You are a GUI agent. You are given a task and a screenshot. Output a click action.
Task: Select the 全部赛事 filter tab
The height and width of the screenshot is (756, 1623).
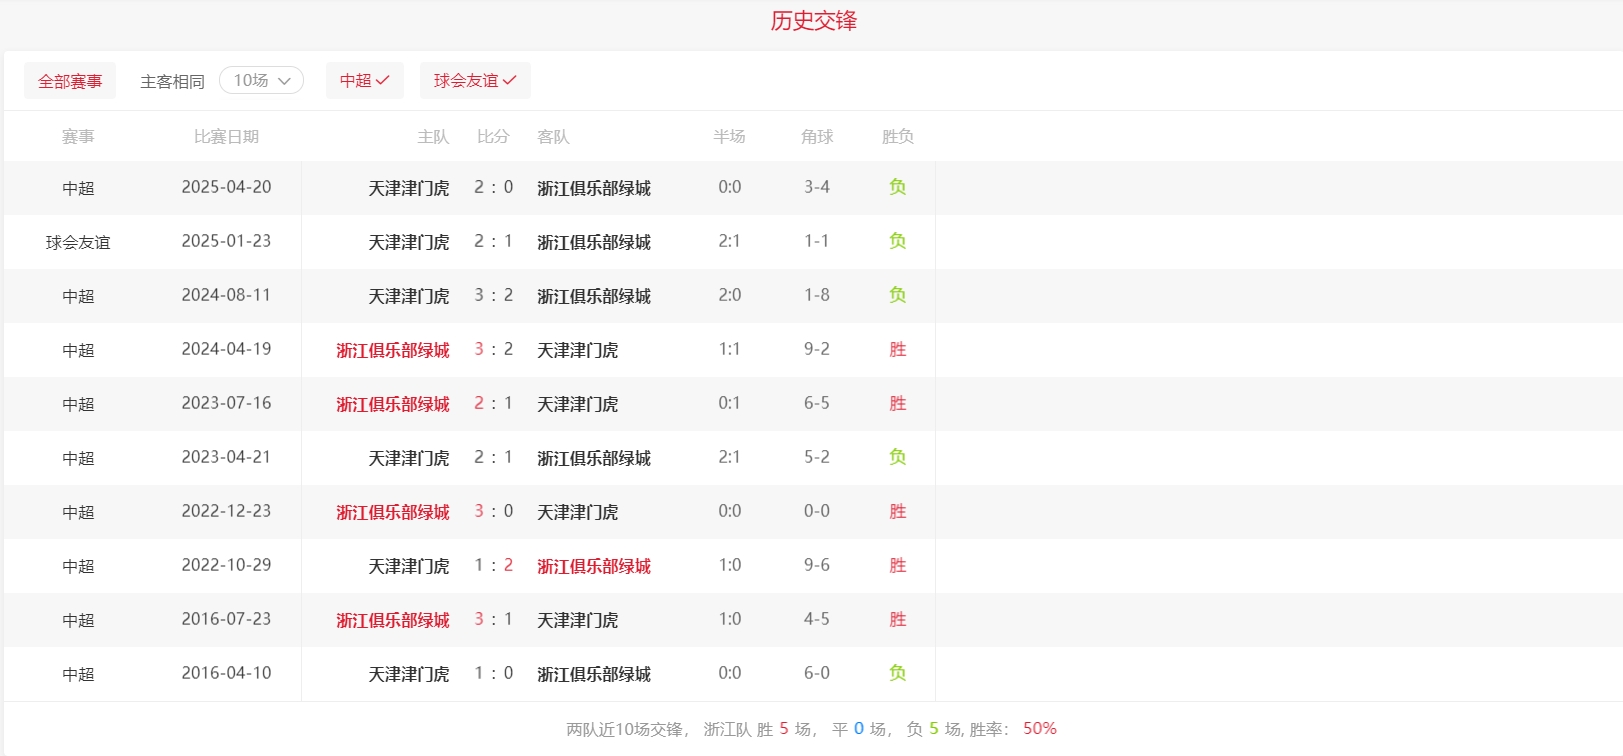tap(70, 81)
